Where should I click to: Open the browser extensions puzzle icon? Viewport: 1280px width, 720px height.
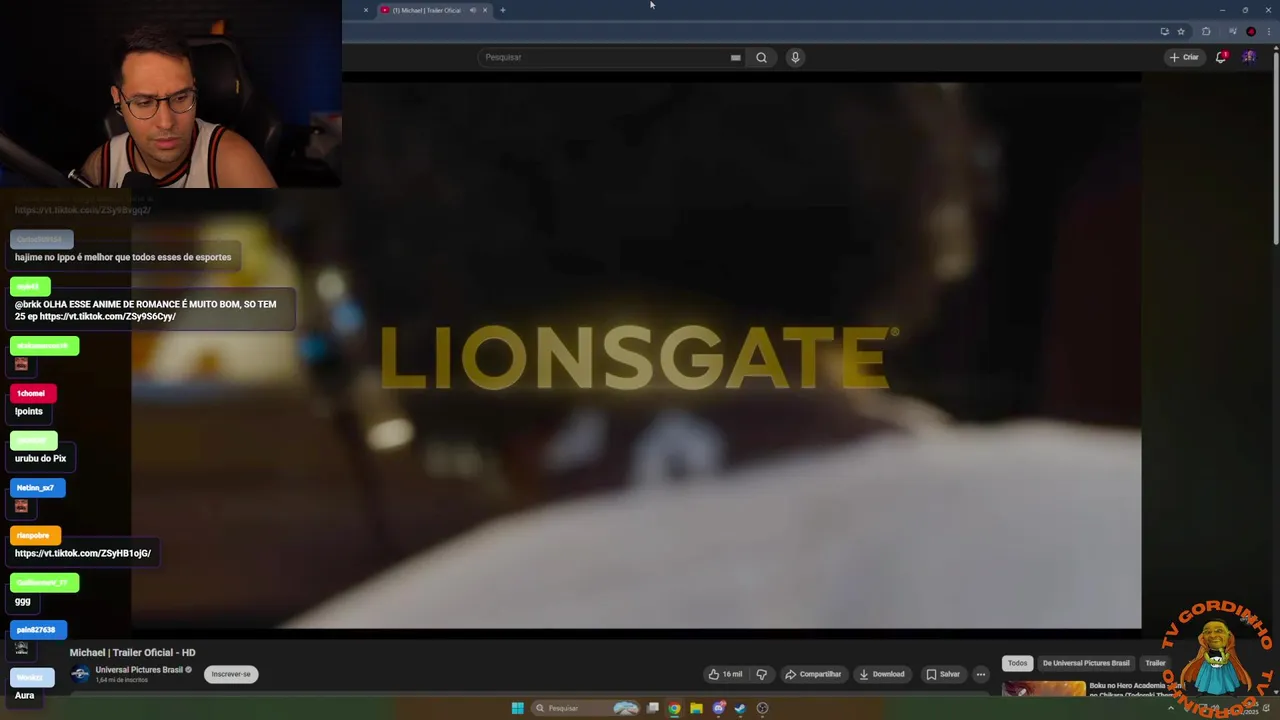(x=1206, y=31)
